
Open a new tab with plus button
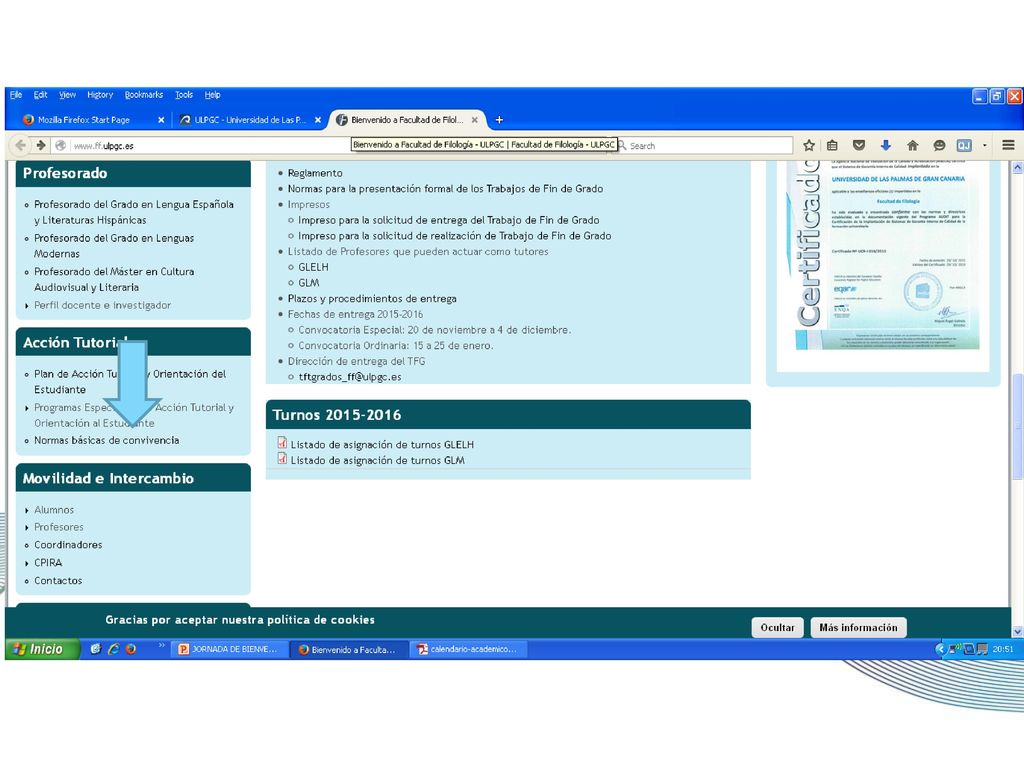click(x=499, y=120)
